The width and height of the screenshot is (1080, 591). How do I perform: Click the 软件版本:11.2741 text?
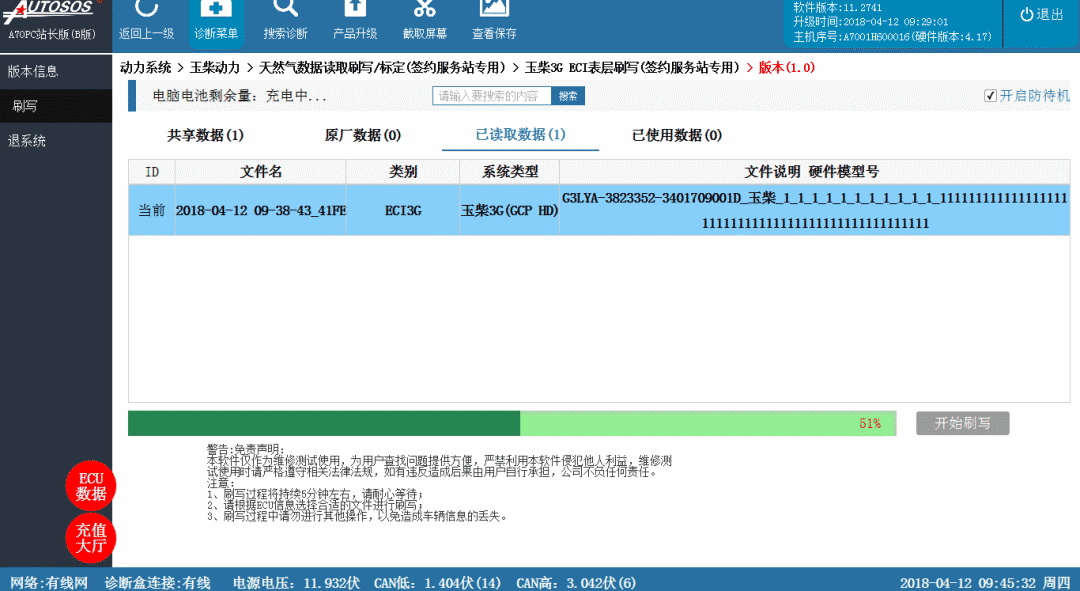837,8
